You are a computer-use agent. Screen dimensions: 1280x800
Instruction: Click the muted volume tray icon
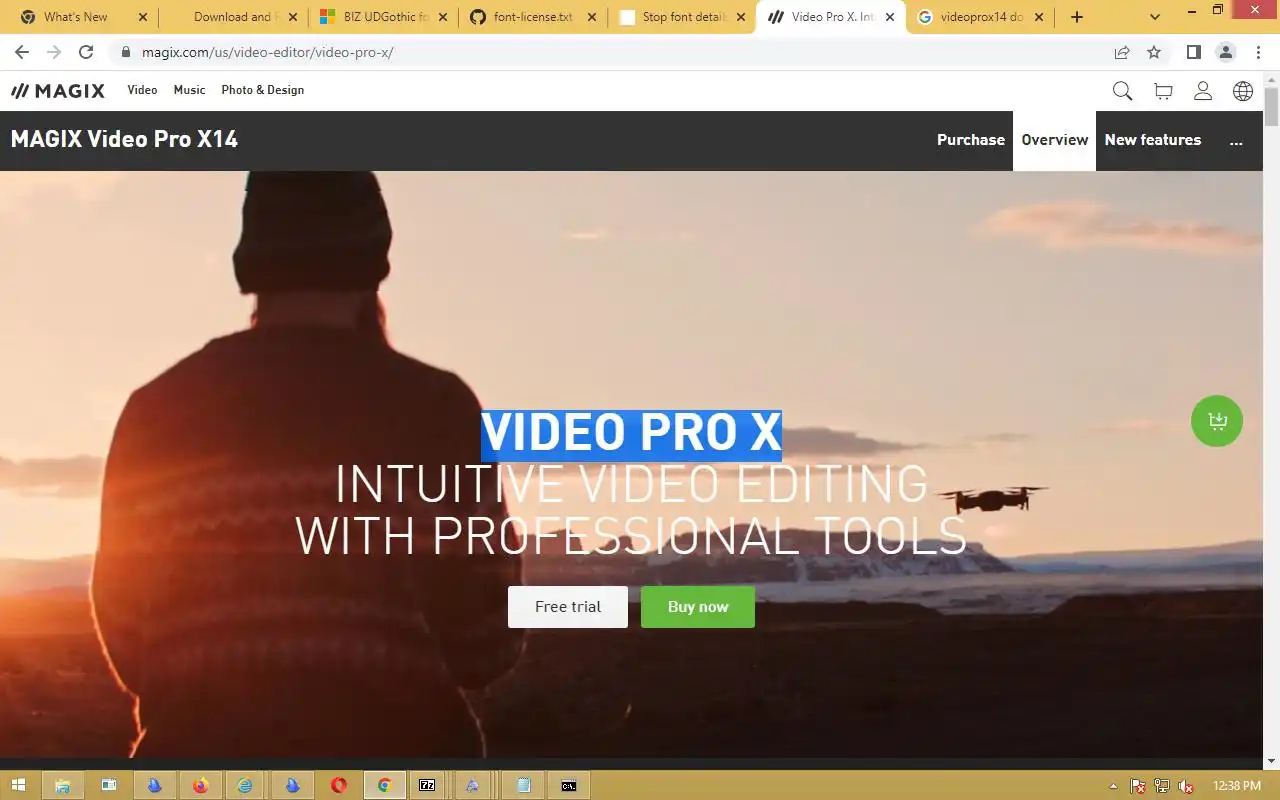[1185, 786]
